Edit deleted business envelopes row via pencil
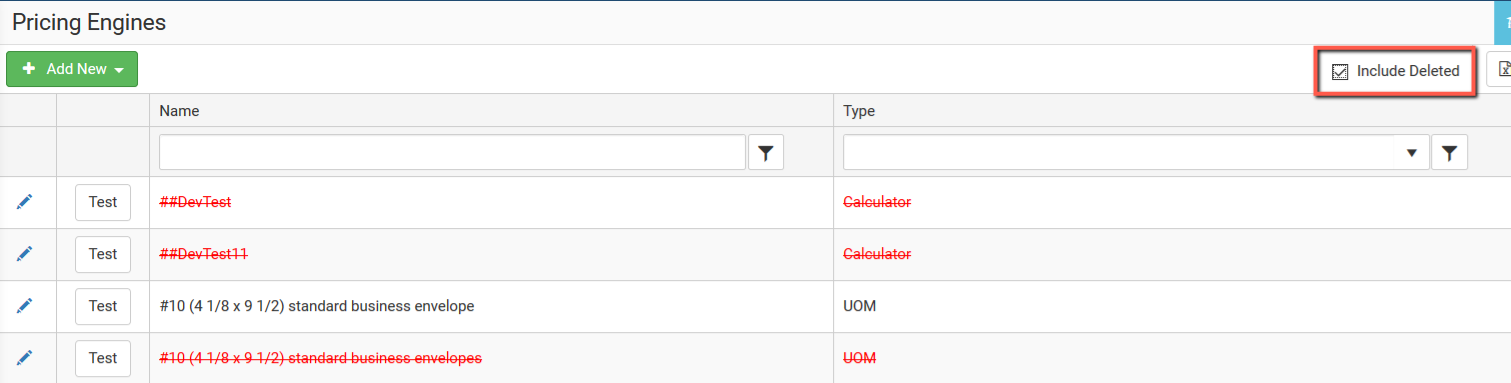The height and width of the screenshot is (383, 1511). [x=25, y=358]
